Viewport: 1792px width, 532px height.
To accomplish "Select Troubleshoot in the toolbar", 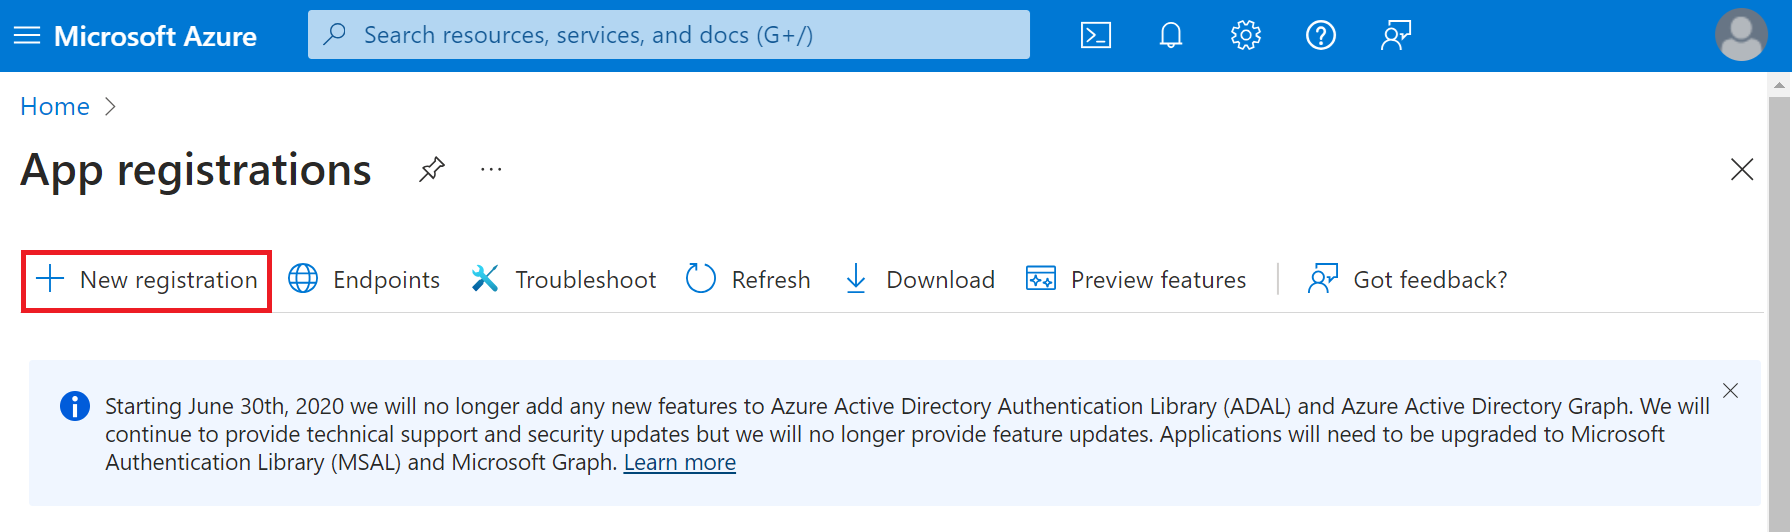I will (x=564, y=280).
